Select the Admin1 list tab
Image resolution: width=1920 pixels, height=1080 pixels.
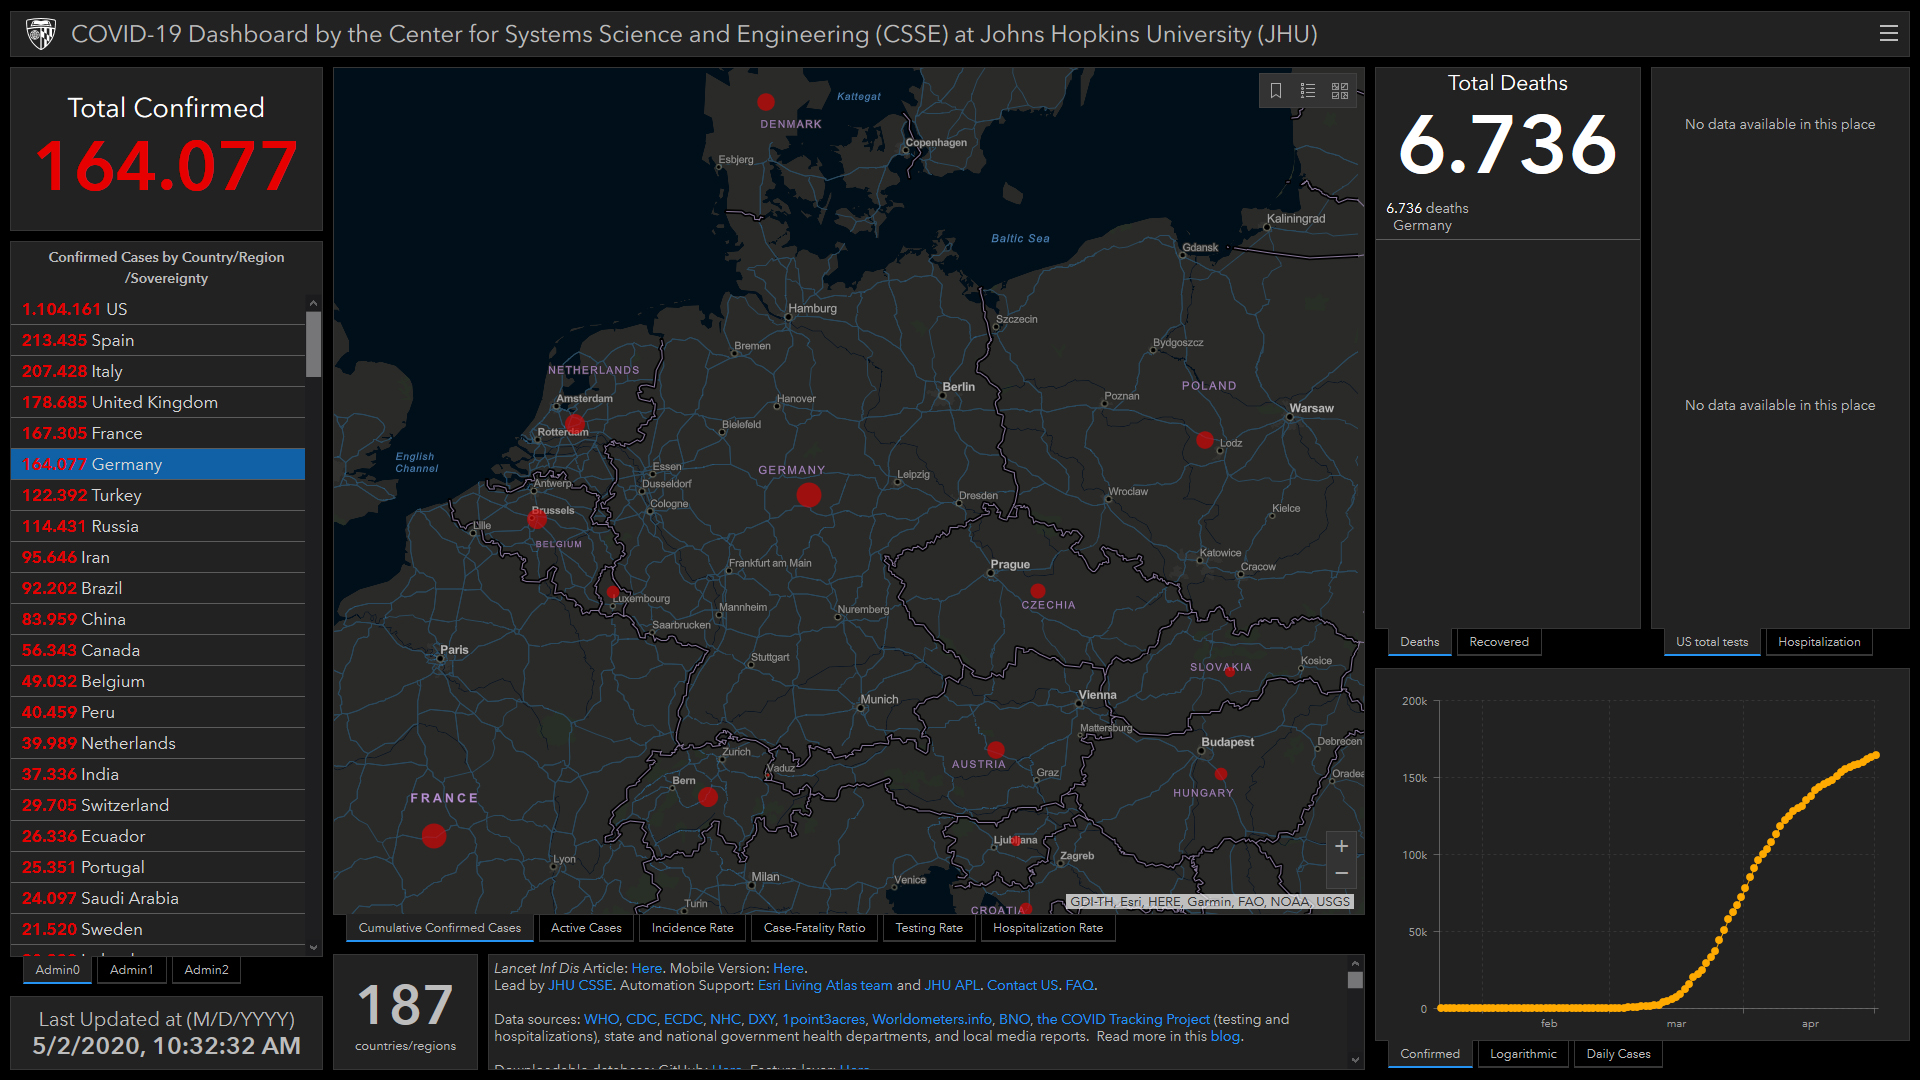pos(131,970)
